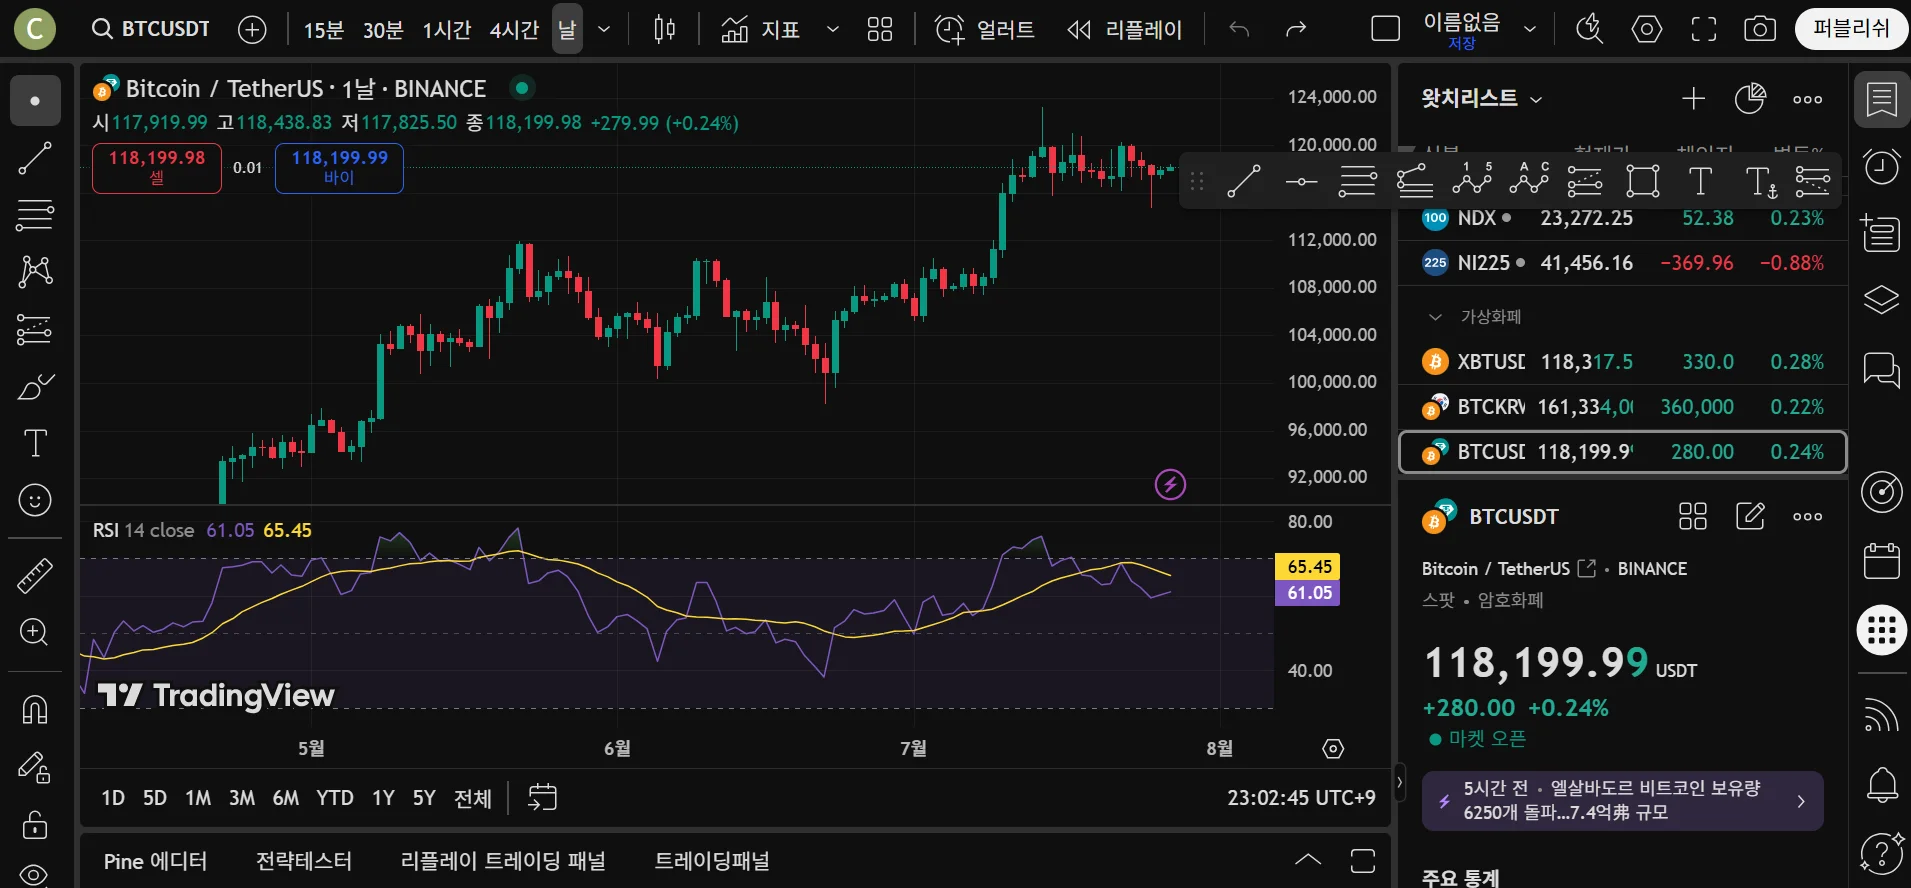Click the red 118,199.98 sell button
This screenshot has height=888, width=1911.
pyautogui.click(x=157, y=167)
